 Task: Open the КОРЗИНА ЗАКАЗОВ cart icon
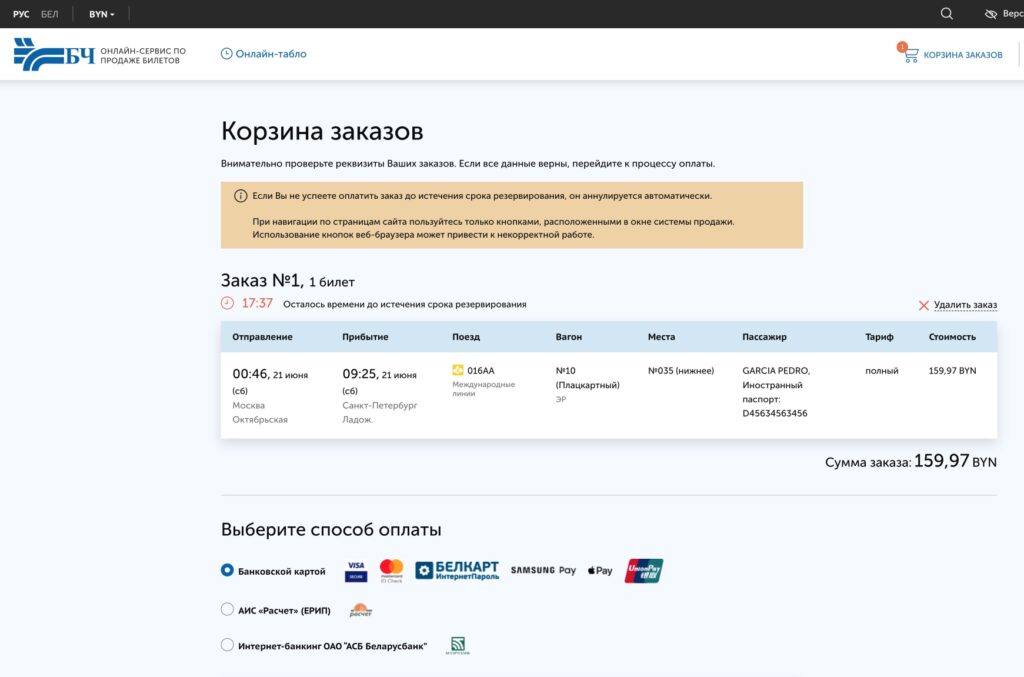click(x=910, y=54)
